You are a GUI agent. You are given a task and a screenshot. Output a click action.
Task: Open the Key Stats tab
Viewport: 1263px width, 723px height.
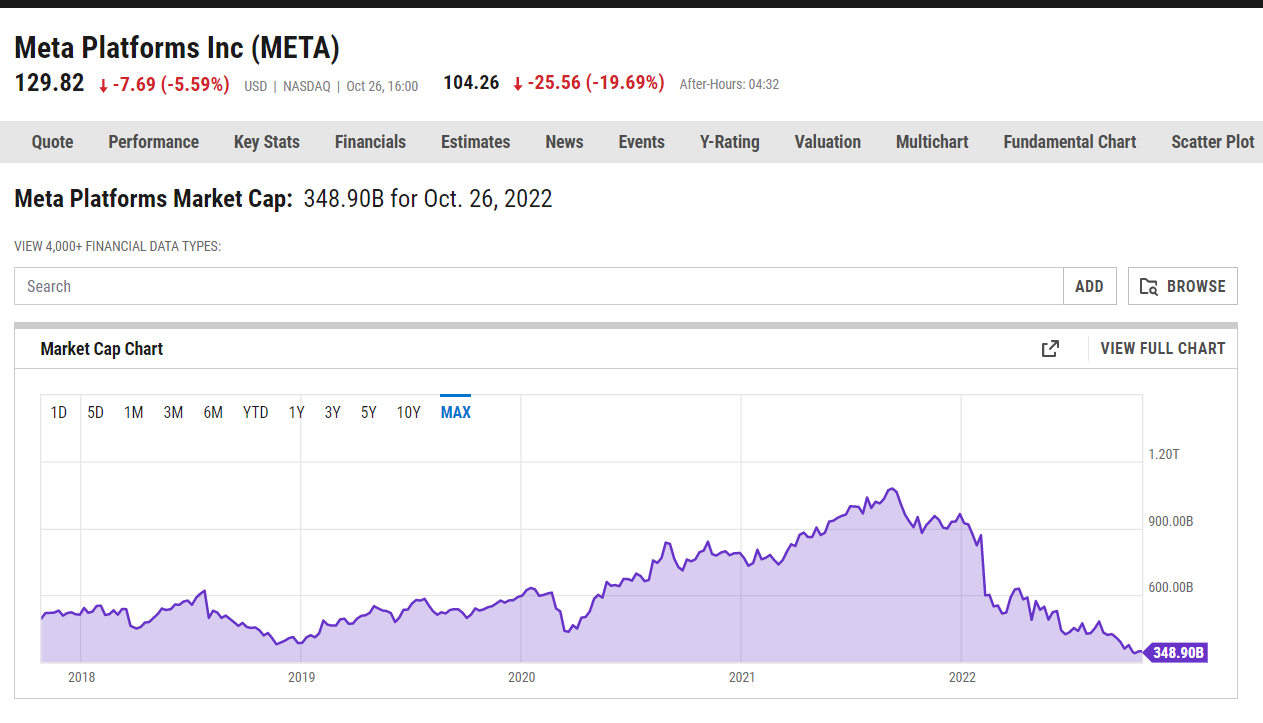click(267, 142)
